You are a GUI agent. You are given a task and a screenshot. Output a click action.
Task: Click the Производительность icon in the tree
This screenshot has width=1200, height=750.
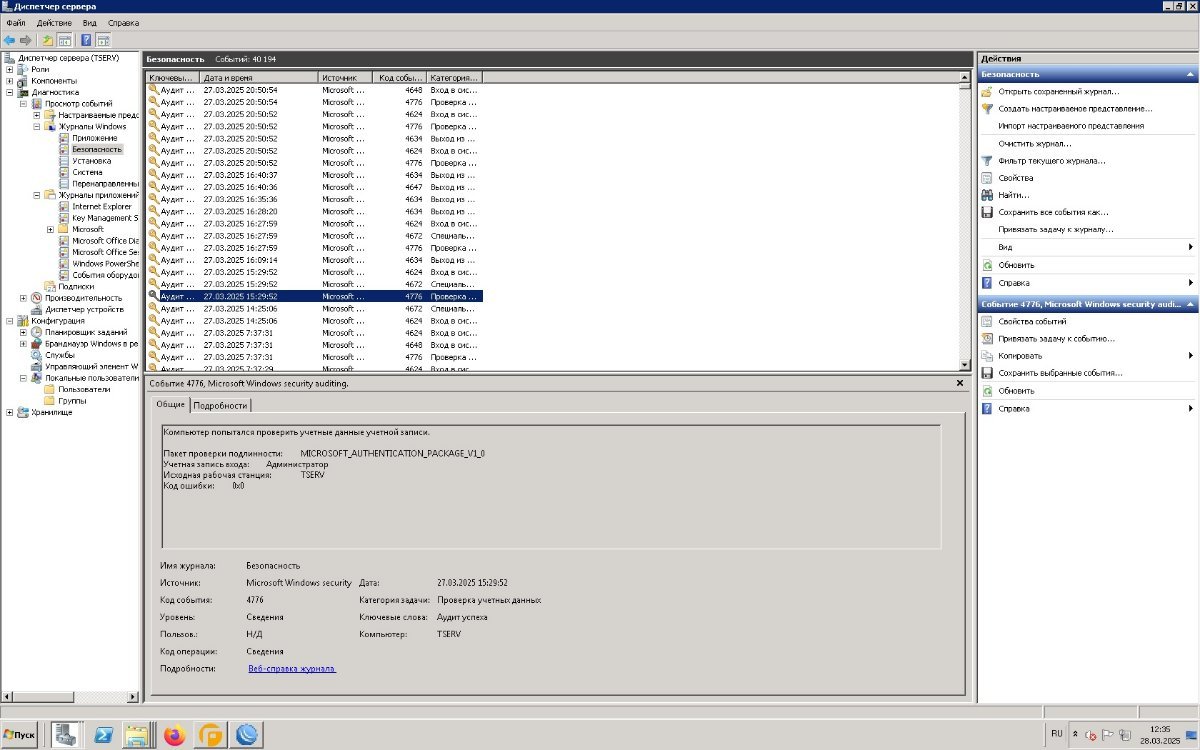(37, 298)
